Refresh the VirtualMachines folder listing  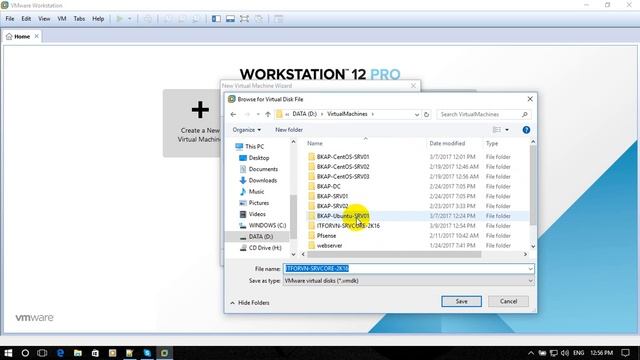(427, 115)
